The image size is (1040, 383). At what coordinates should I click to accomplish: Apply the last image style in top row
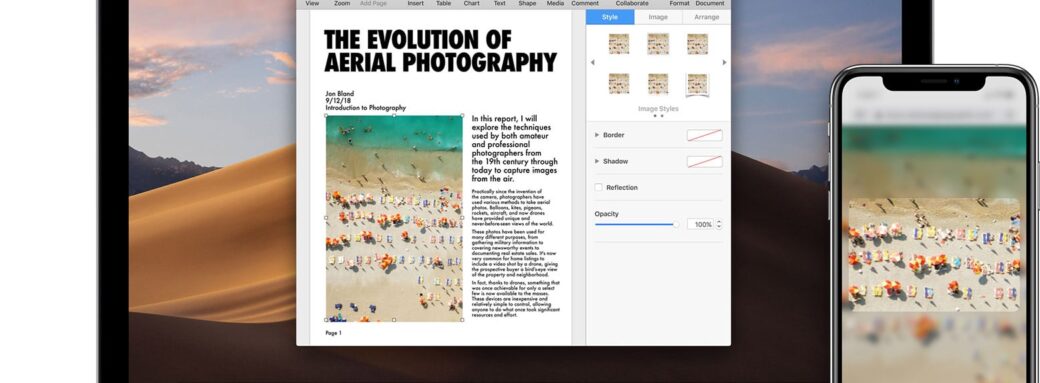point(697,44)
